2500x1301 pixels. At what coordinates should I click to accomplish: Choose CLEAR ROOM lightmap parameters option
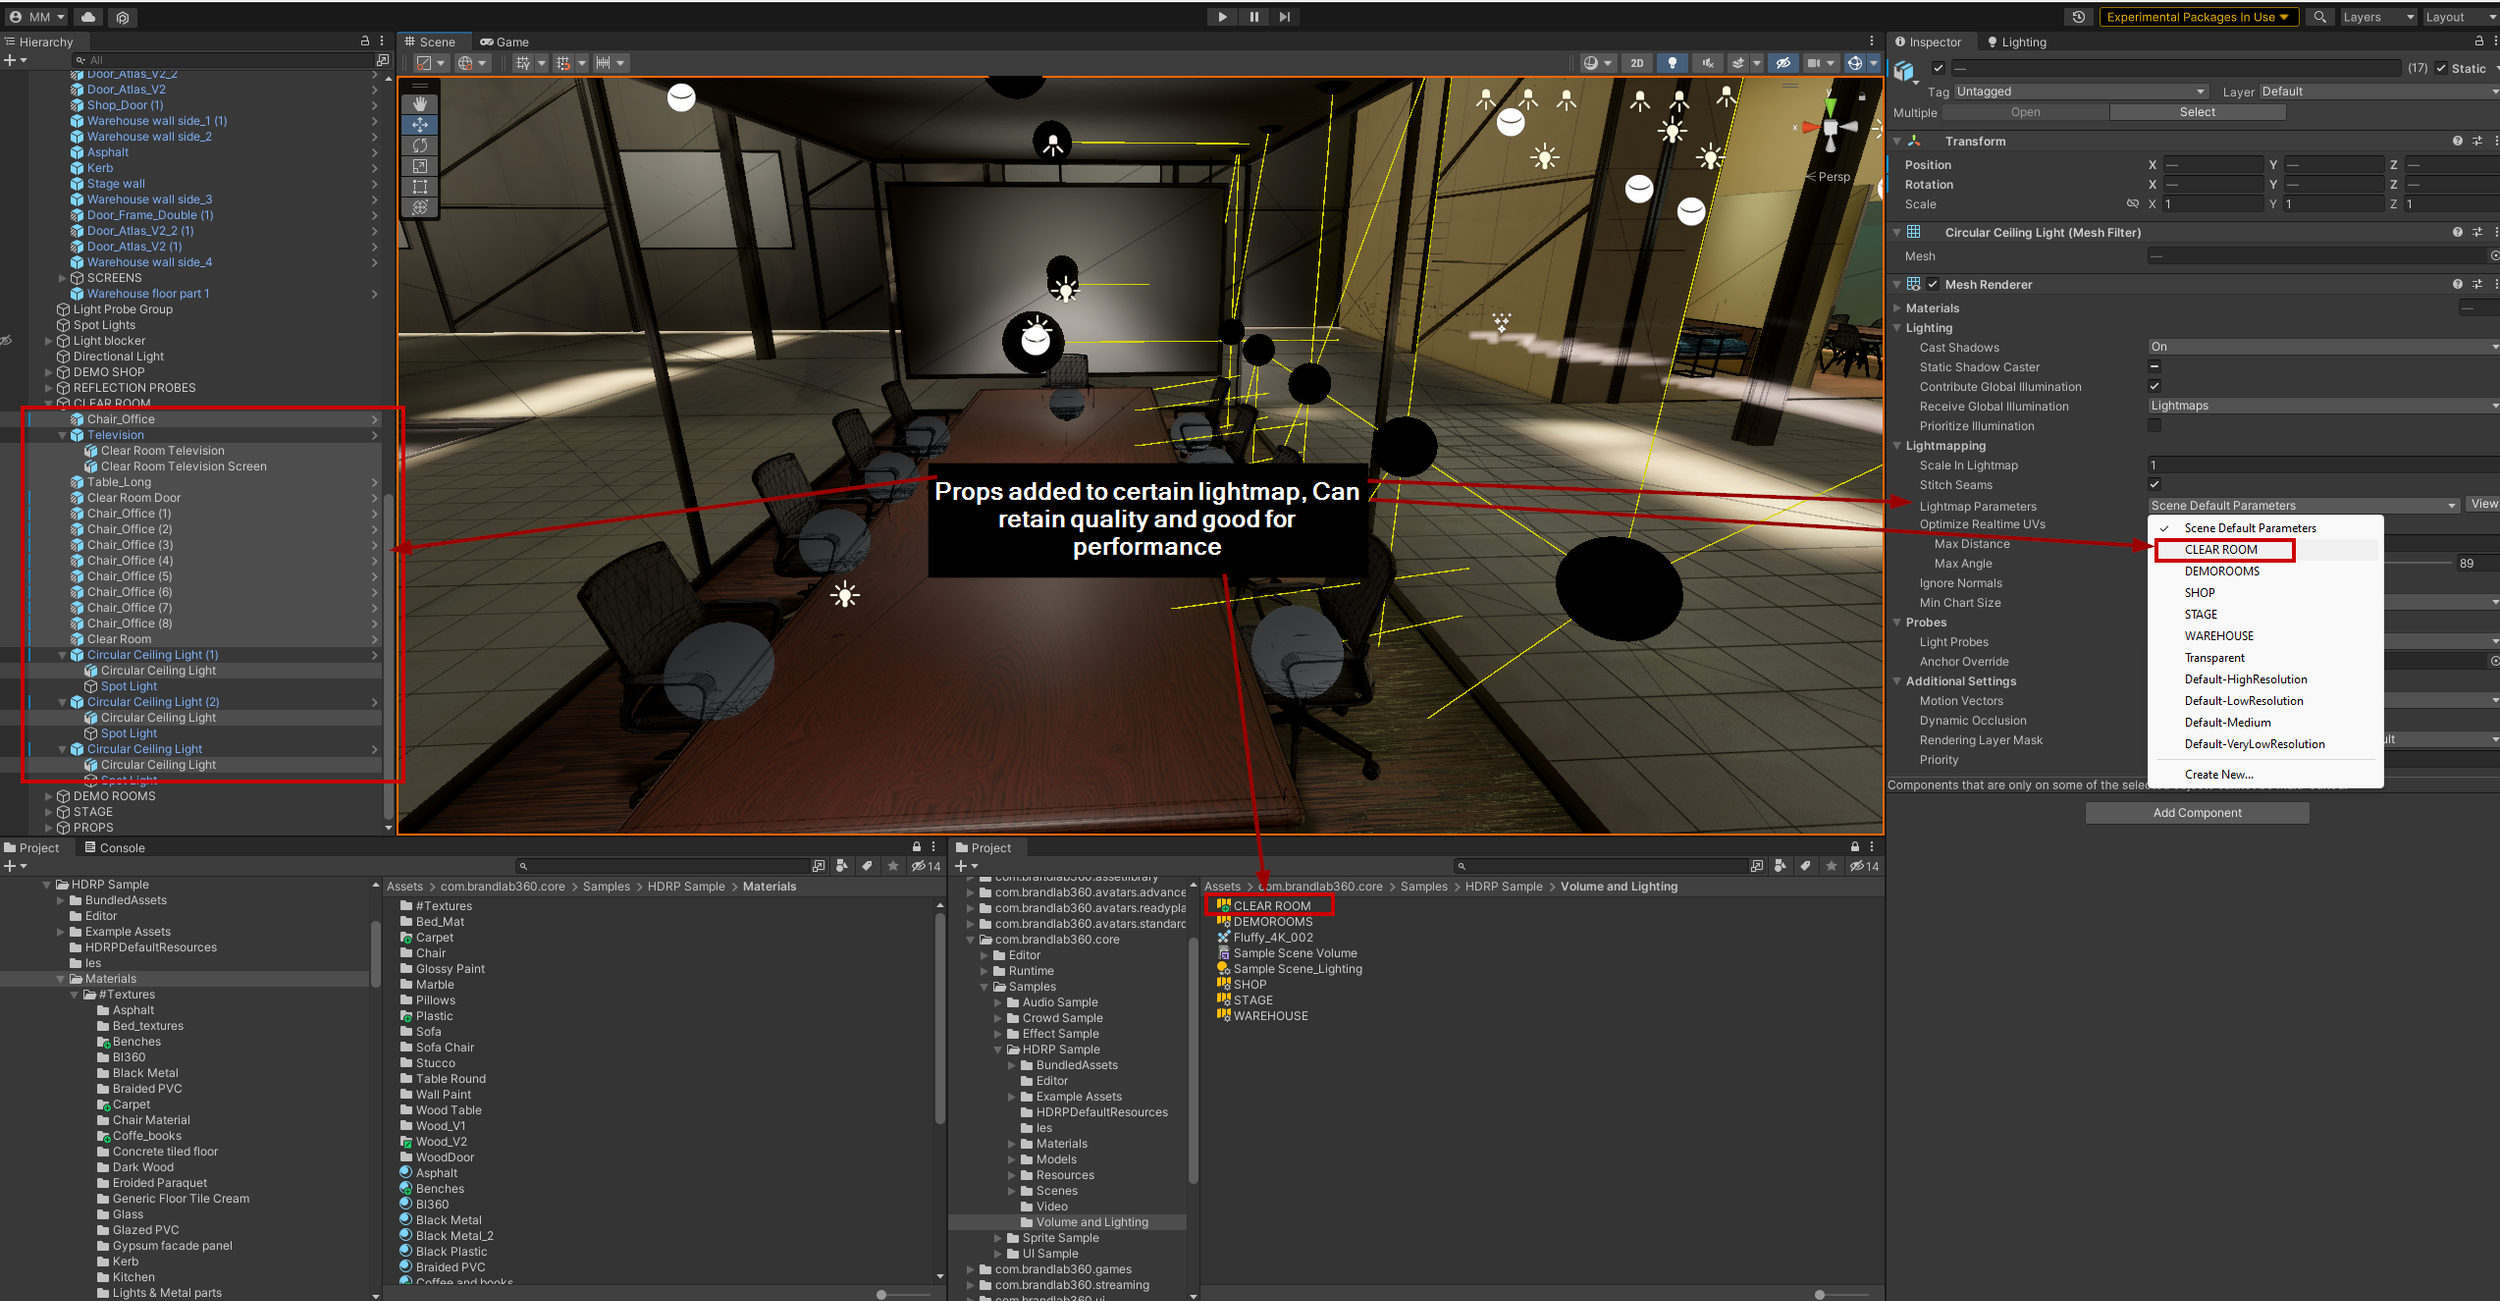(x=2220, y=550)
